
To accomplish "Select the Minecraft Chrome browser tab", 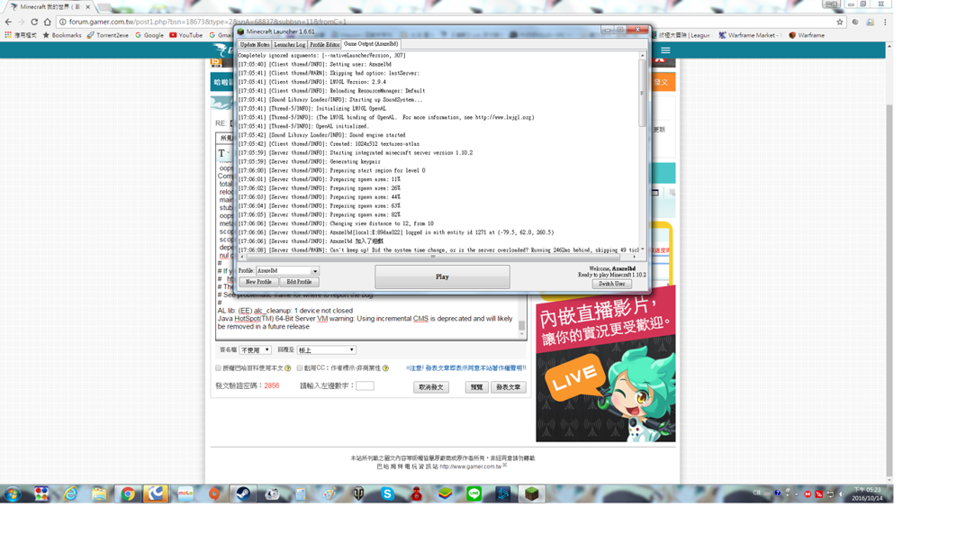I will pyautogui.click(x=49, y=7).
